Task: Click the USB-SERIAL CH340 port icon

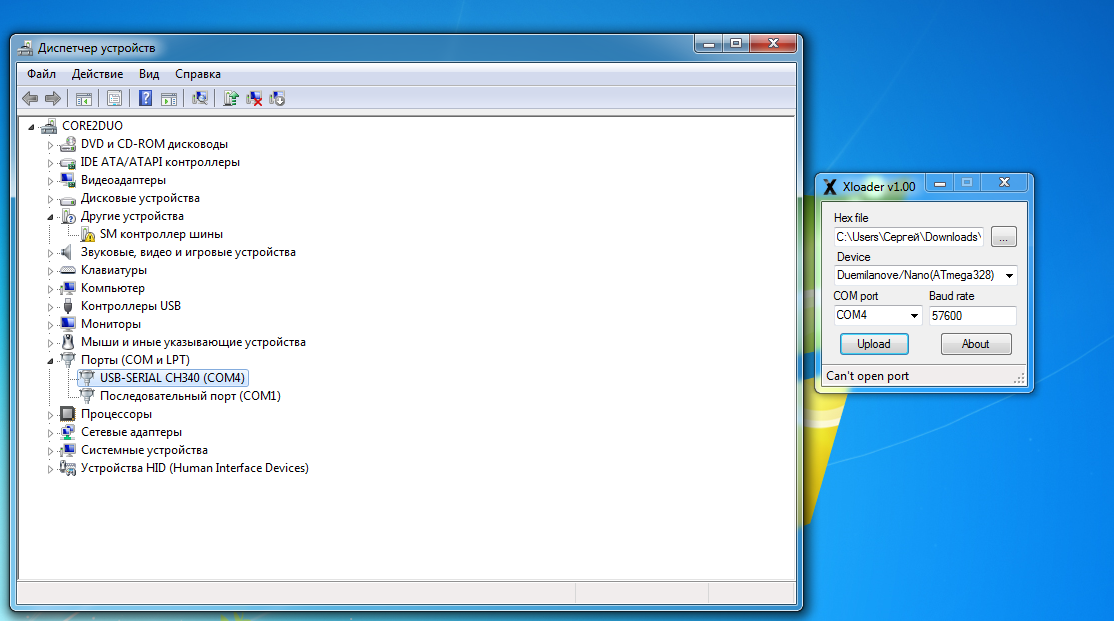Action: (x=87, y=378)
